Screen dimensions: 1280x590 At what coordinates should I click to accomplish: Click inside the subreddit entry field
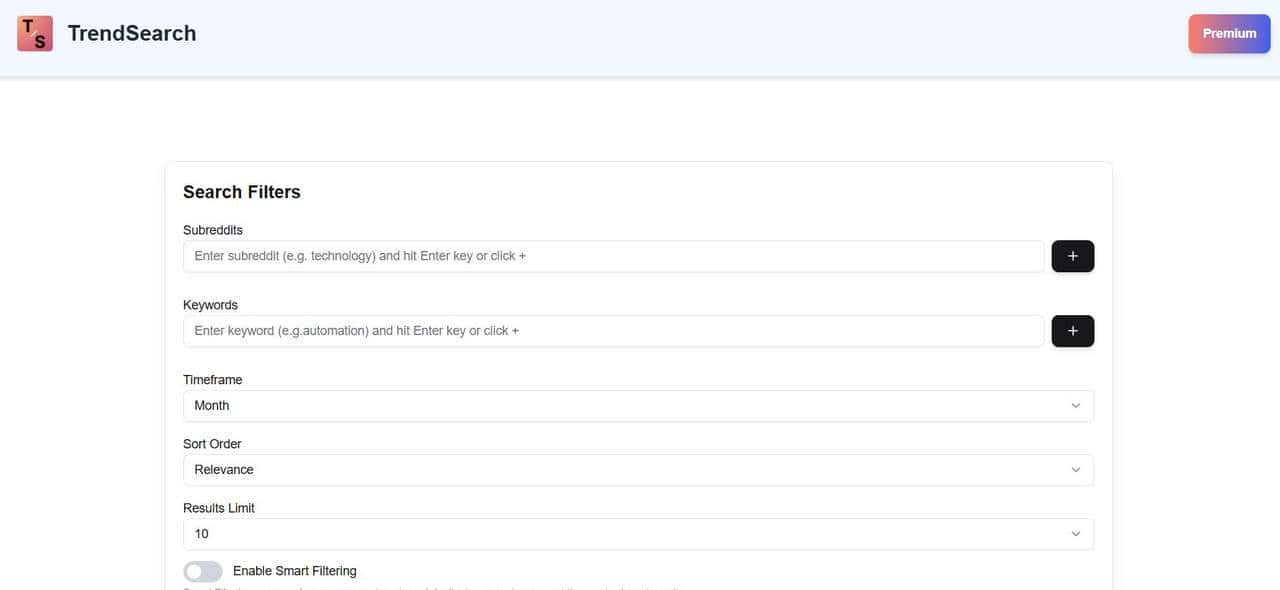point(613,255)
